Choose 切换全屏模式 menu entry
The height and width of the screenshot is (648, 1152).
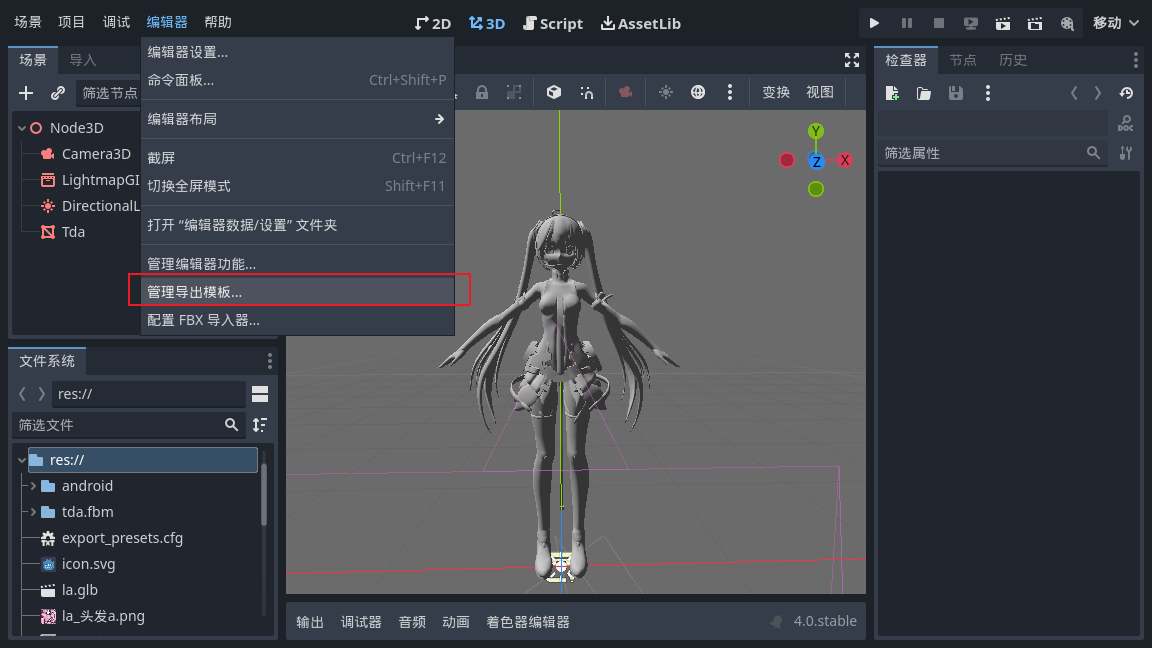(x=298, y=186)
